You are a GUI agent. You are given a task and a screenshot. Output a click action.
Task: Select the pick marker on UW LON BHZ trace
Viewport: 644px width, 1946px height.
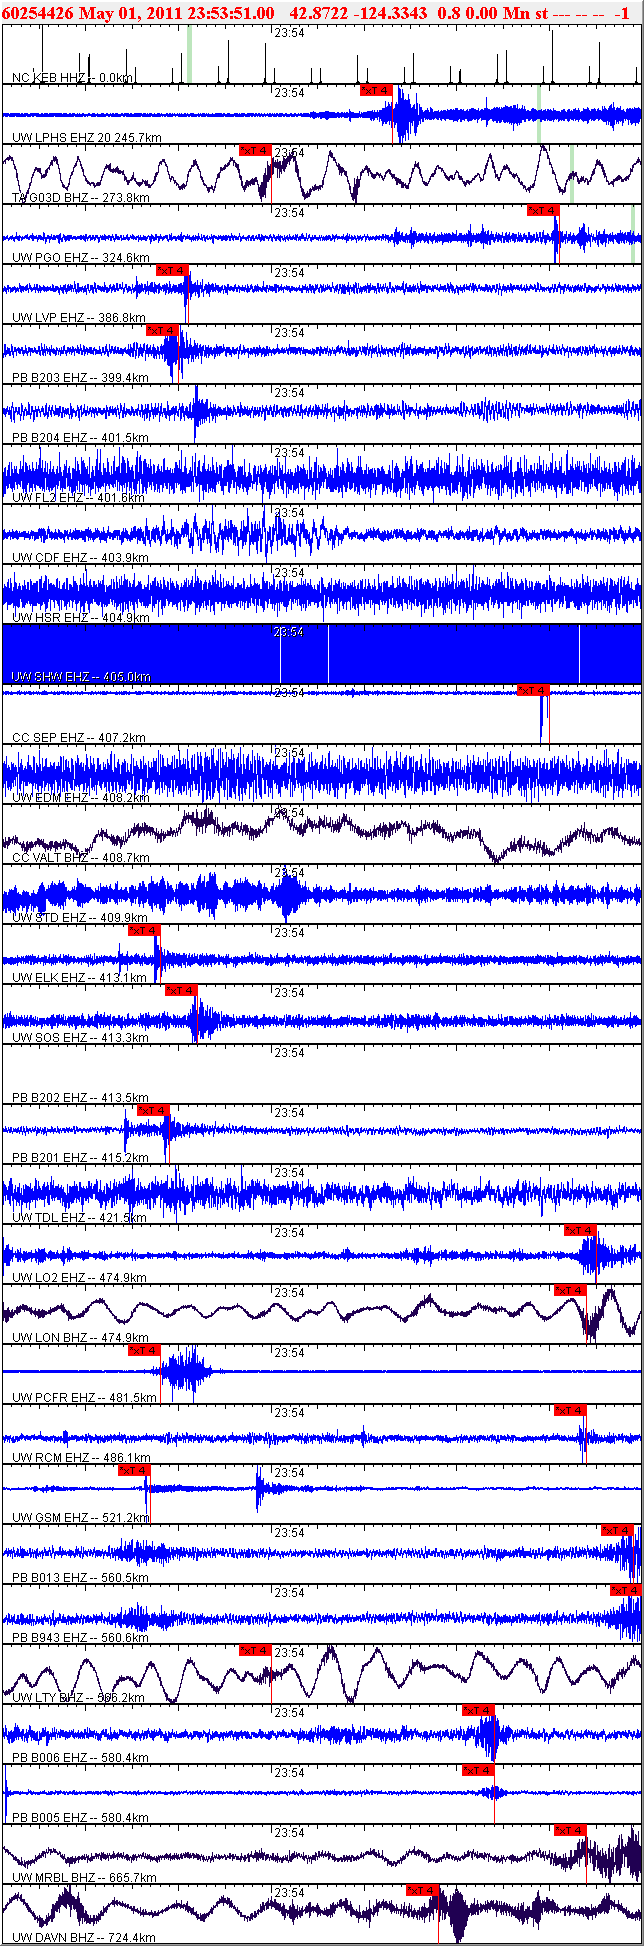click(570, 1291)
